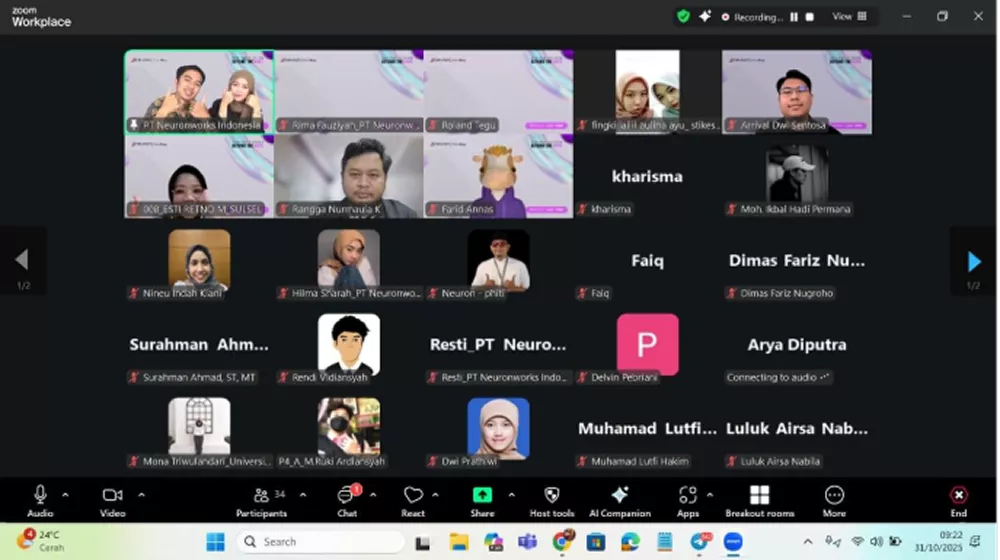Expand react options arrow

point(435,495)
